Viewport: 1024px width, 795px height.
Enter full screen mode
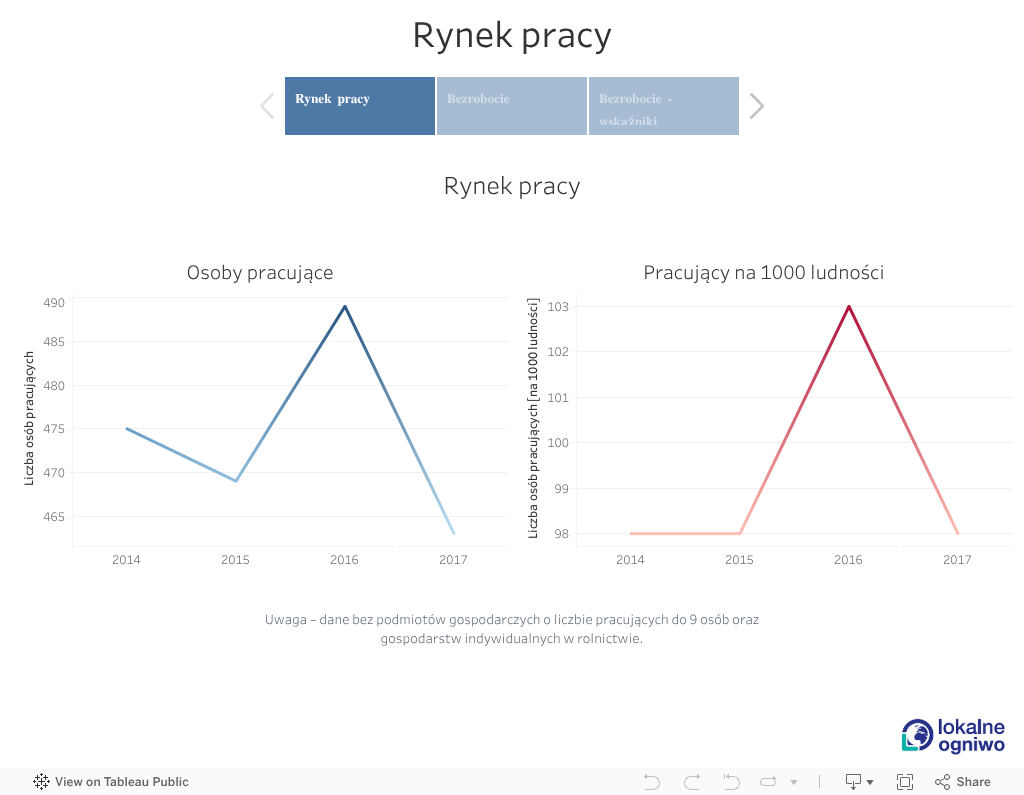tap(905, 781)
